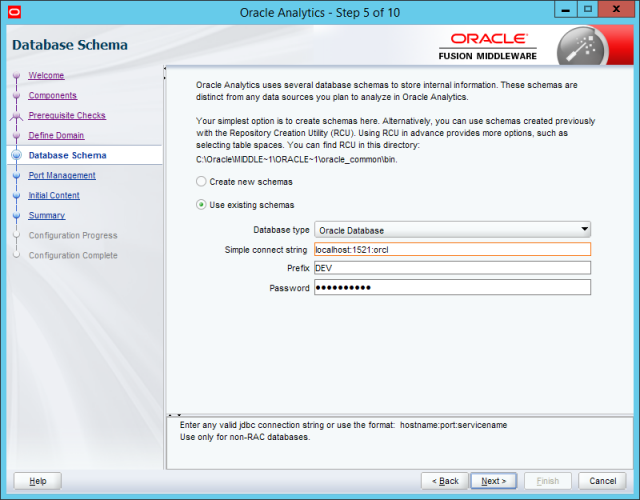
Task: Toggle the help message pane splitter arrows
Action: pyautogui.click(x=175, y=415)
